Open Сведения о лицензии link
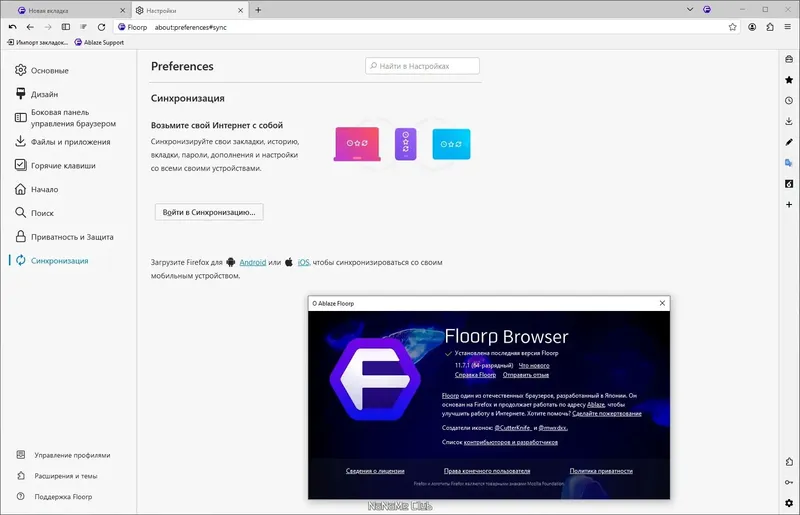The height and width of the screenshot is (515, 800). tap(375, 471)
